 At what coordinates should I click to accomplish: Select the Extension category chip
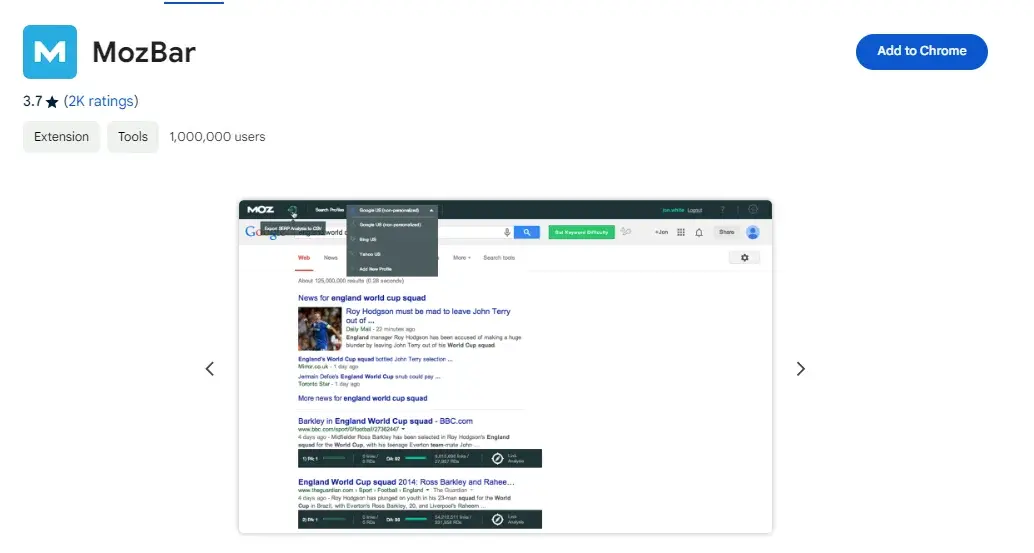click(x=61, y=136)
